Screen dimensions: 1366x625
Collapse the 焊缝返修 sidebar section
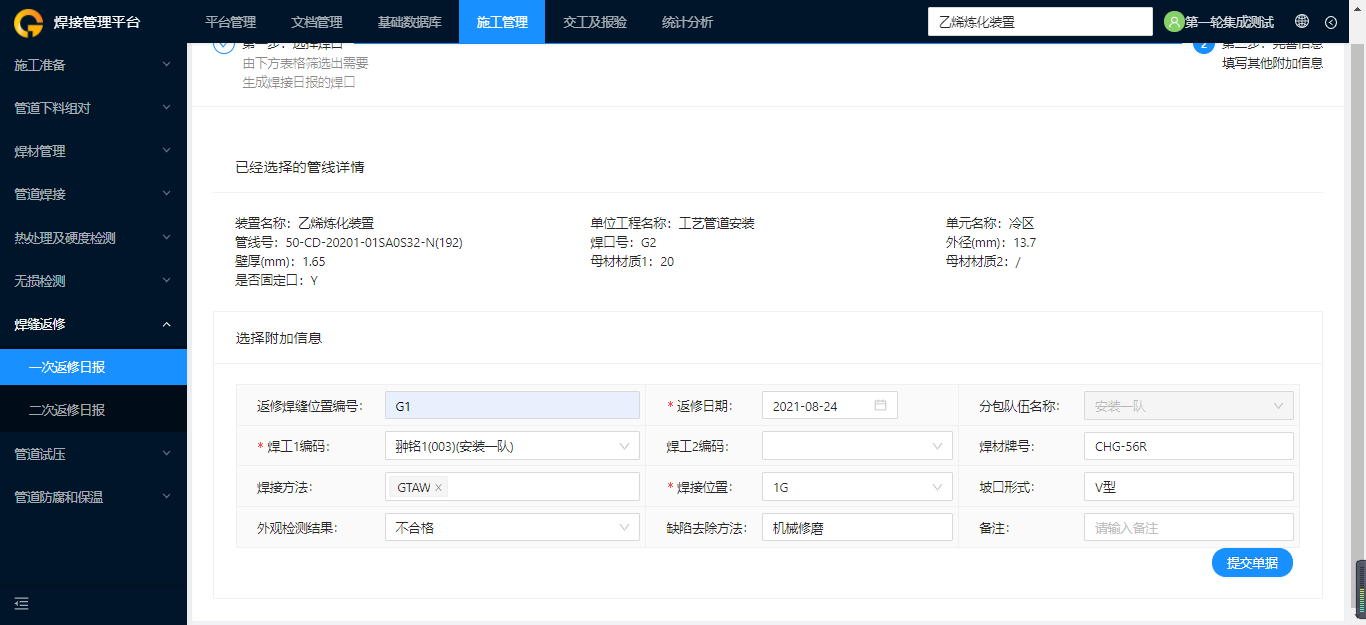click(x=93, y=324)
